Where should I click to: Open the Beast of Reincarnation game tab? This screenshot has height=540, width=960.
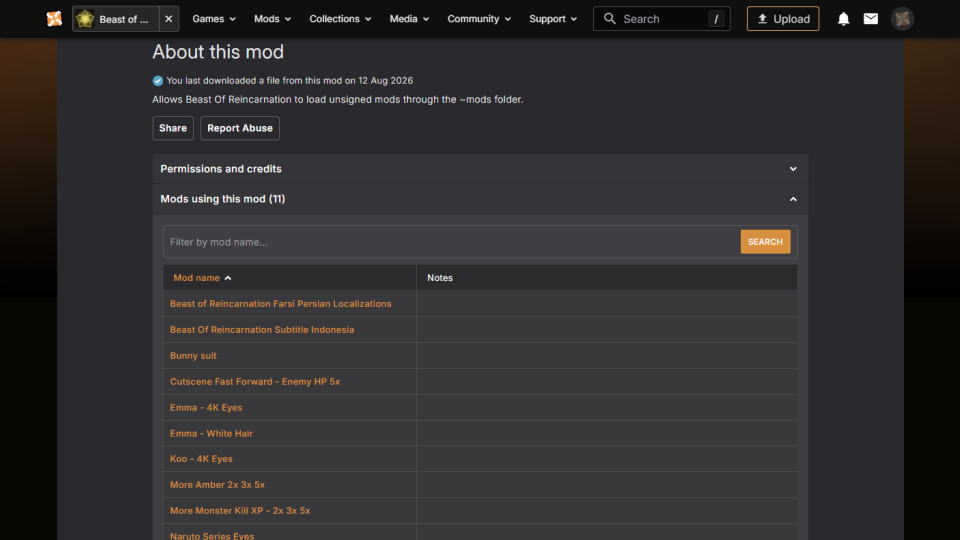116,19
